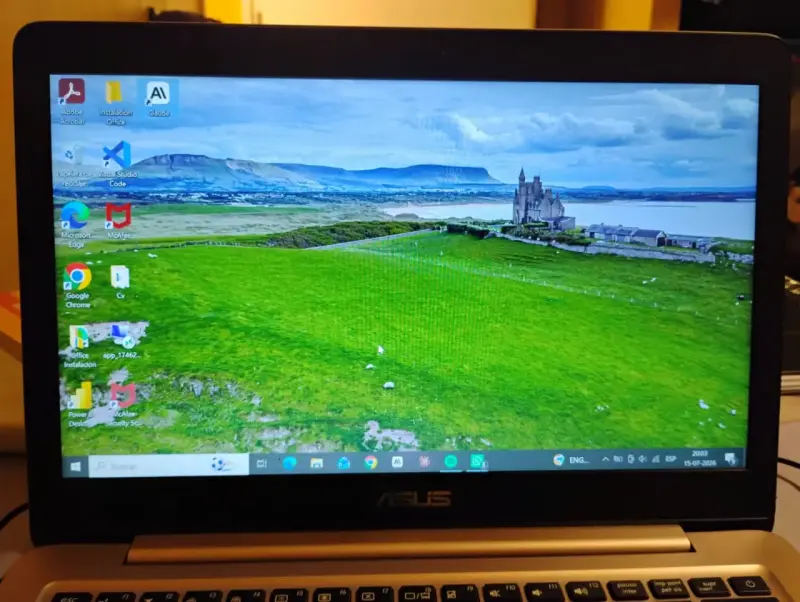Open the green circular taskbar app
Viewport: 800px width, 602px height.
tap(451, 462)
